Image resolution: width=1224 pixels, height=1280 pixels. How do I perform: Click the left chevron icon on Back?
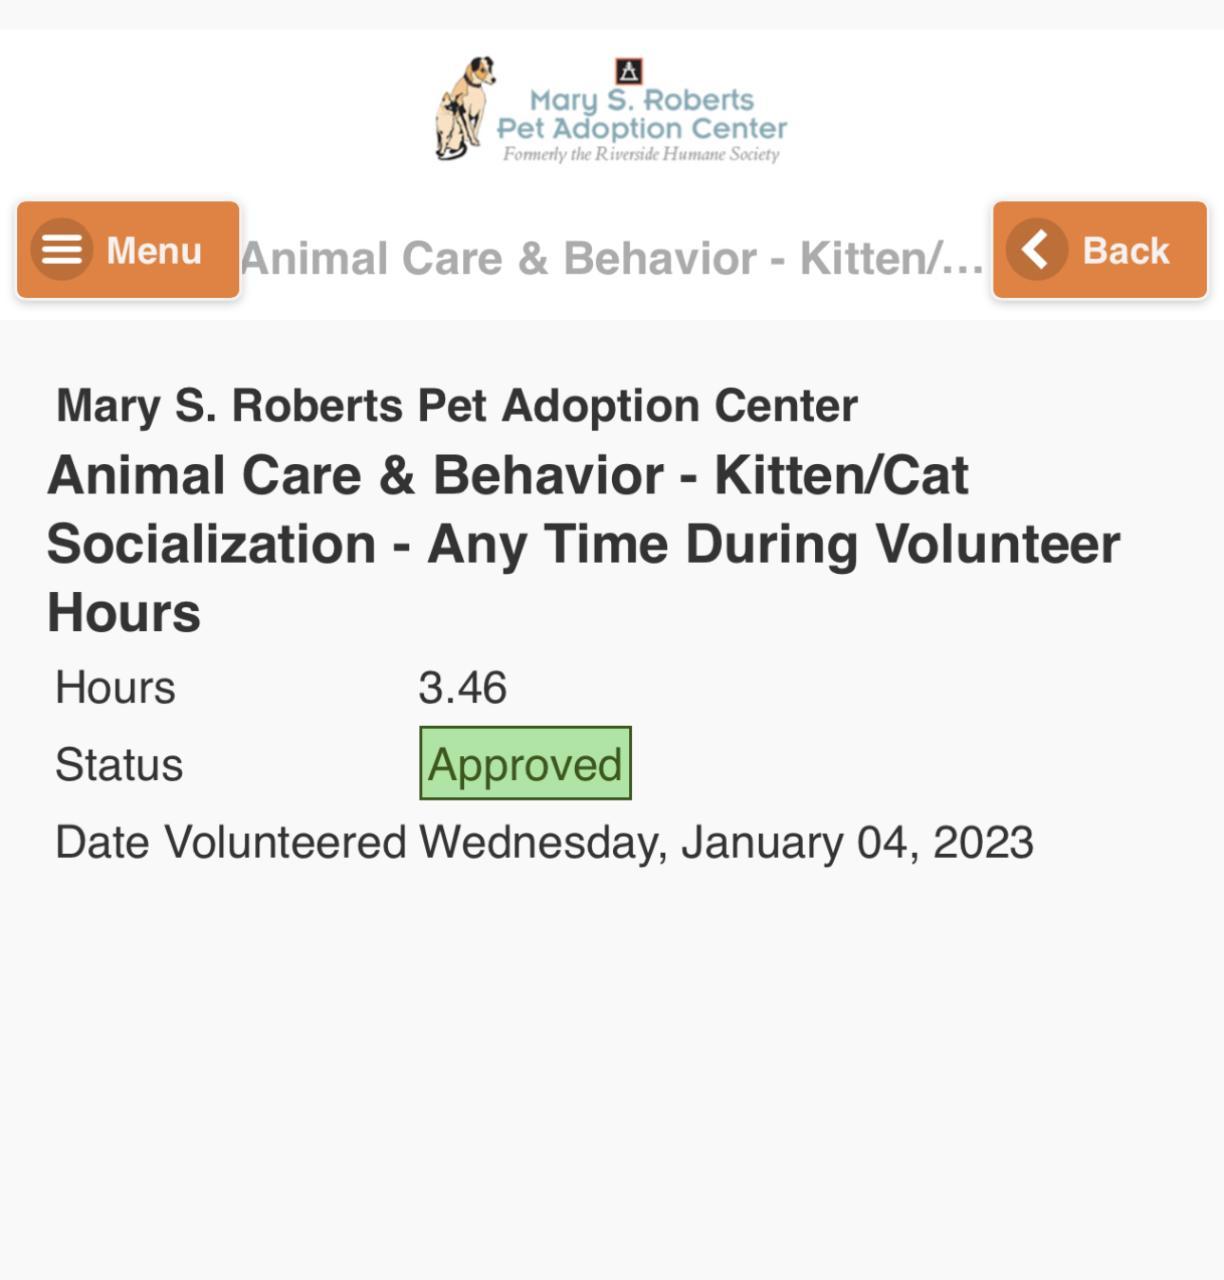(1037, 249)
